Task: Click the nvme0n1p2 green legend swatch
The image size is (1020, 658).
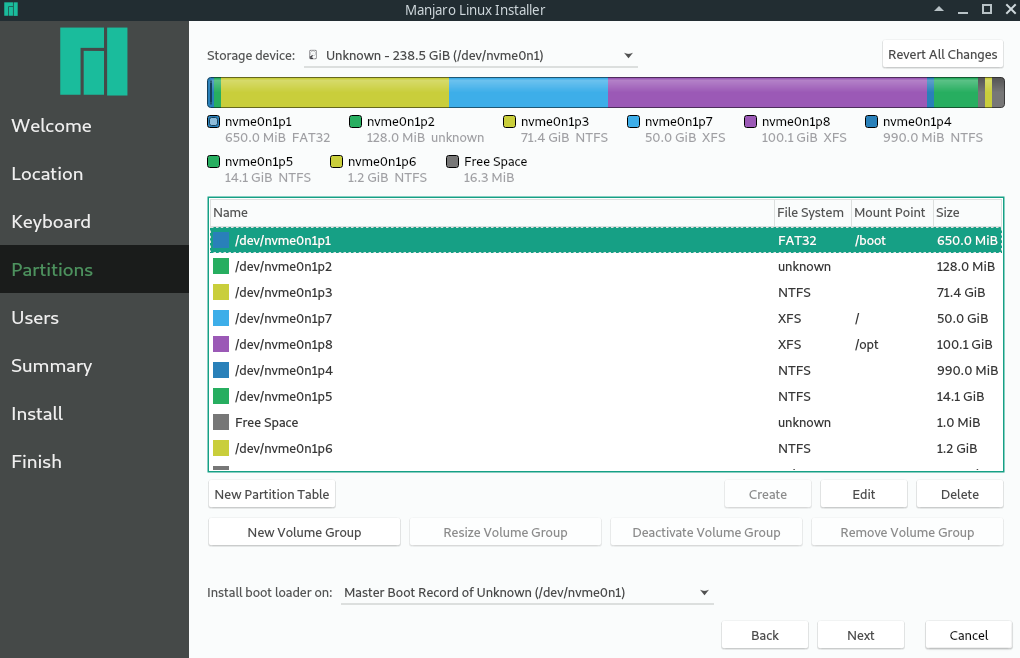Action: pyautogui.click(x=355, y=122)
